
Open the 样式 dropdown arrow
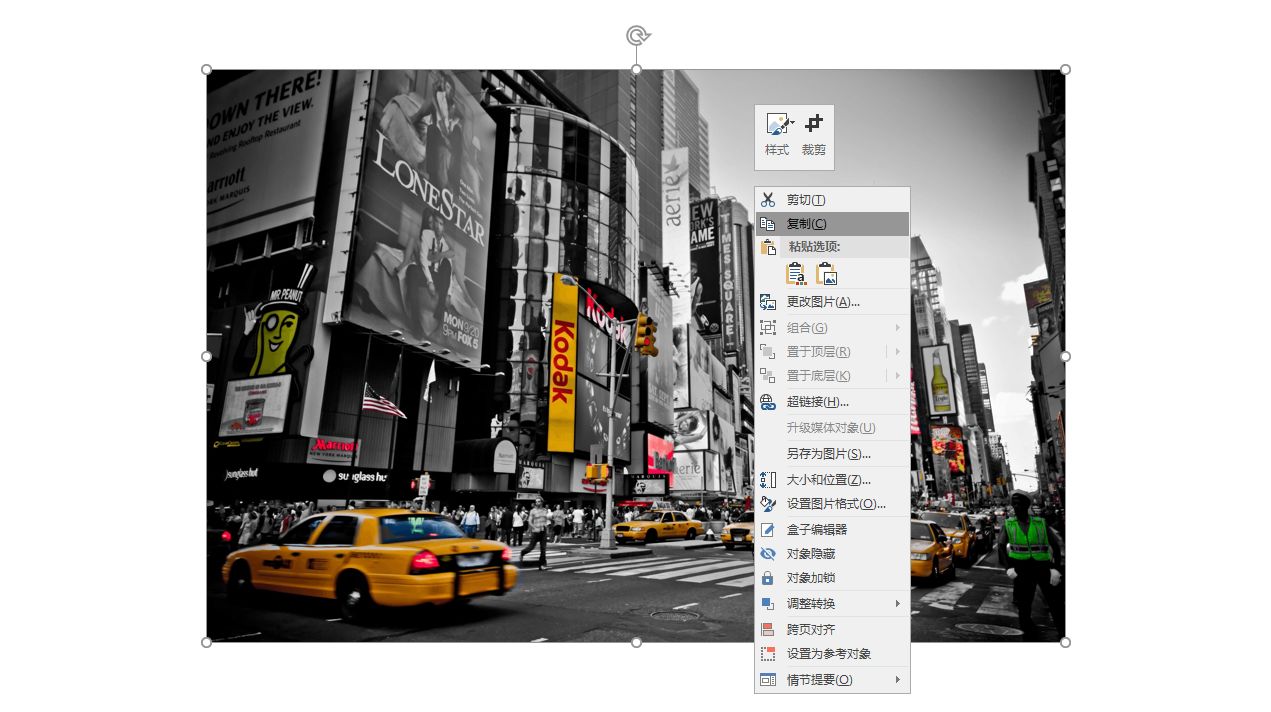tap(792, 123)
